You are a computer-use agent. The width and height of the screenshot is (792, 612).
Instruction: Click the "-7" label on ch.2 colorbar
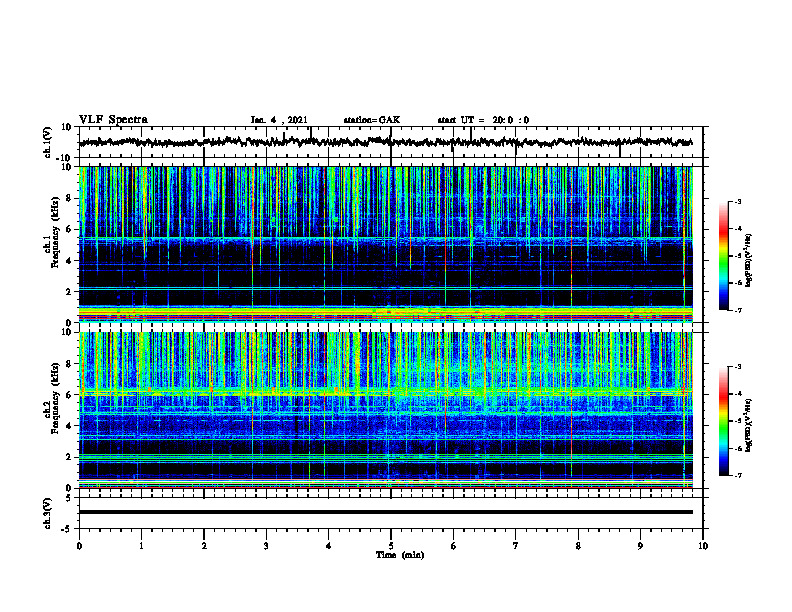pos(738,475)
